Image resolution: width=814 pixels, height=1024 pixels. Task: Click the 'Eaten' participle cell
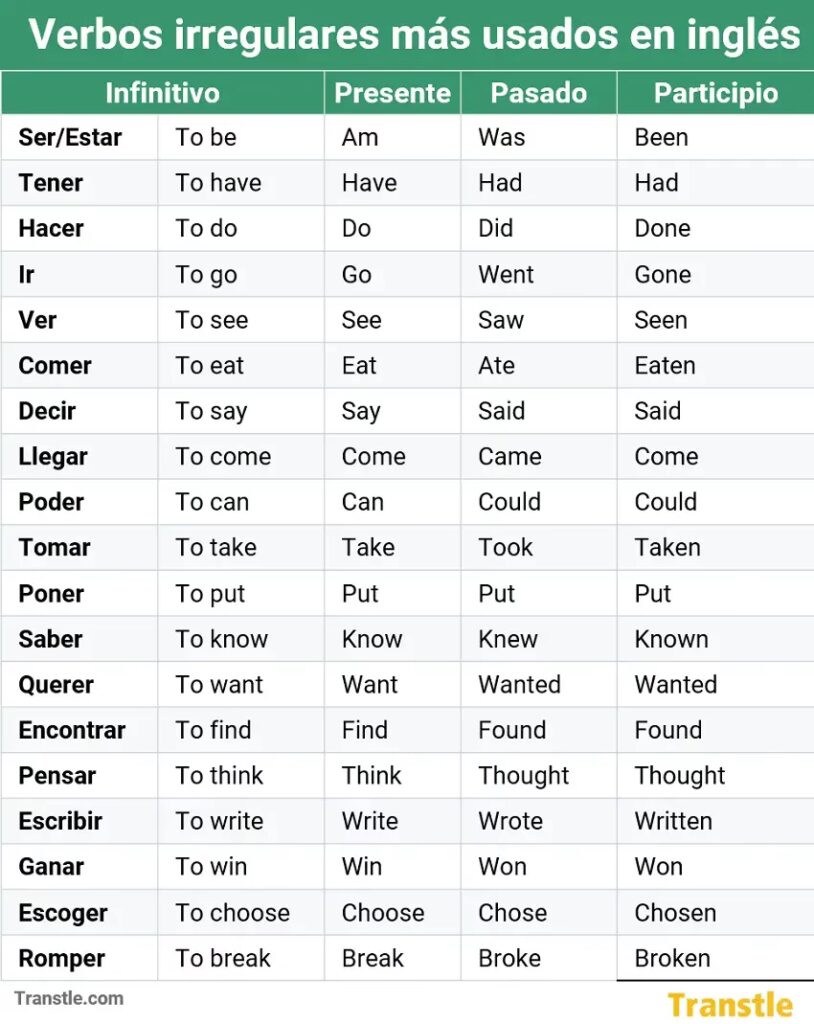[665, 365]
